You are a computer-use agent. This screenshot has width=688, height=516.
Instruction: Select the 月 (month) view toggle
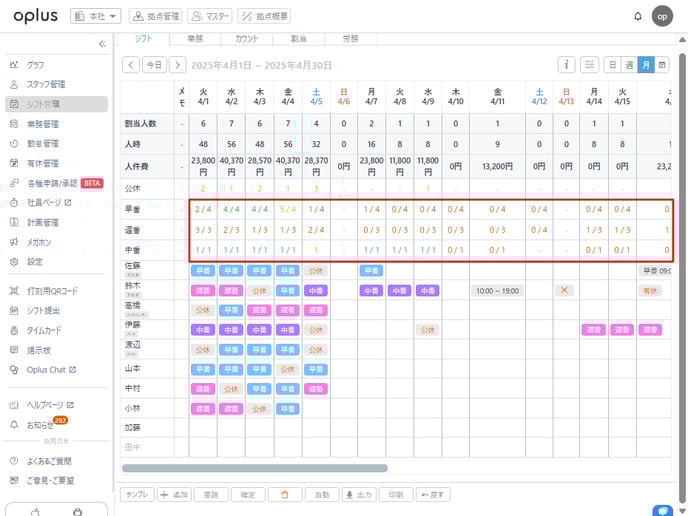pyautogui.click(x=645, y=64)
